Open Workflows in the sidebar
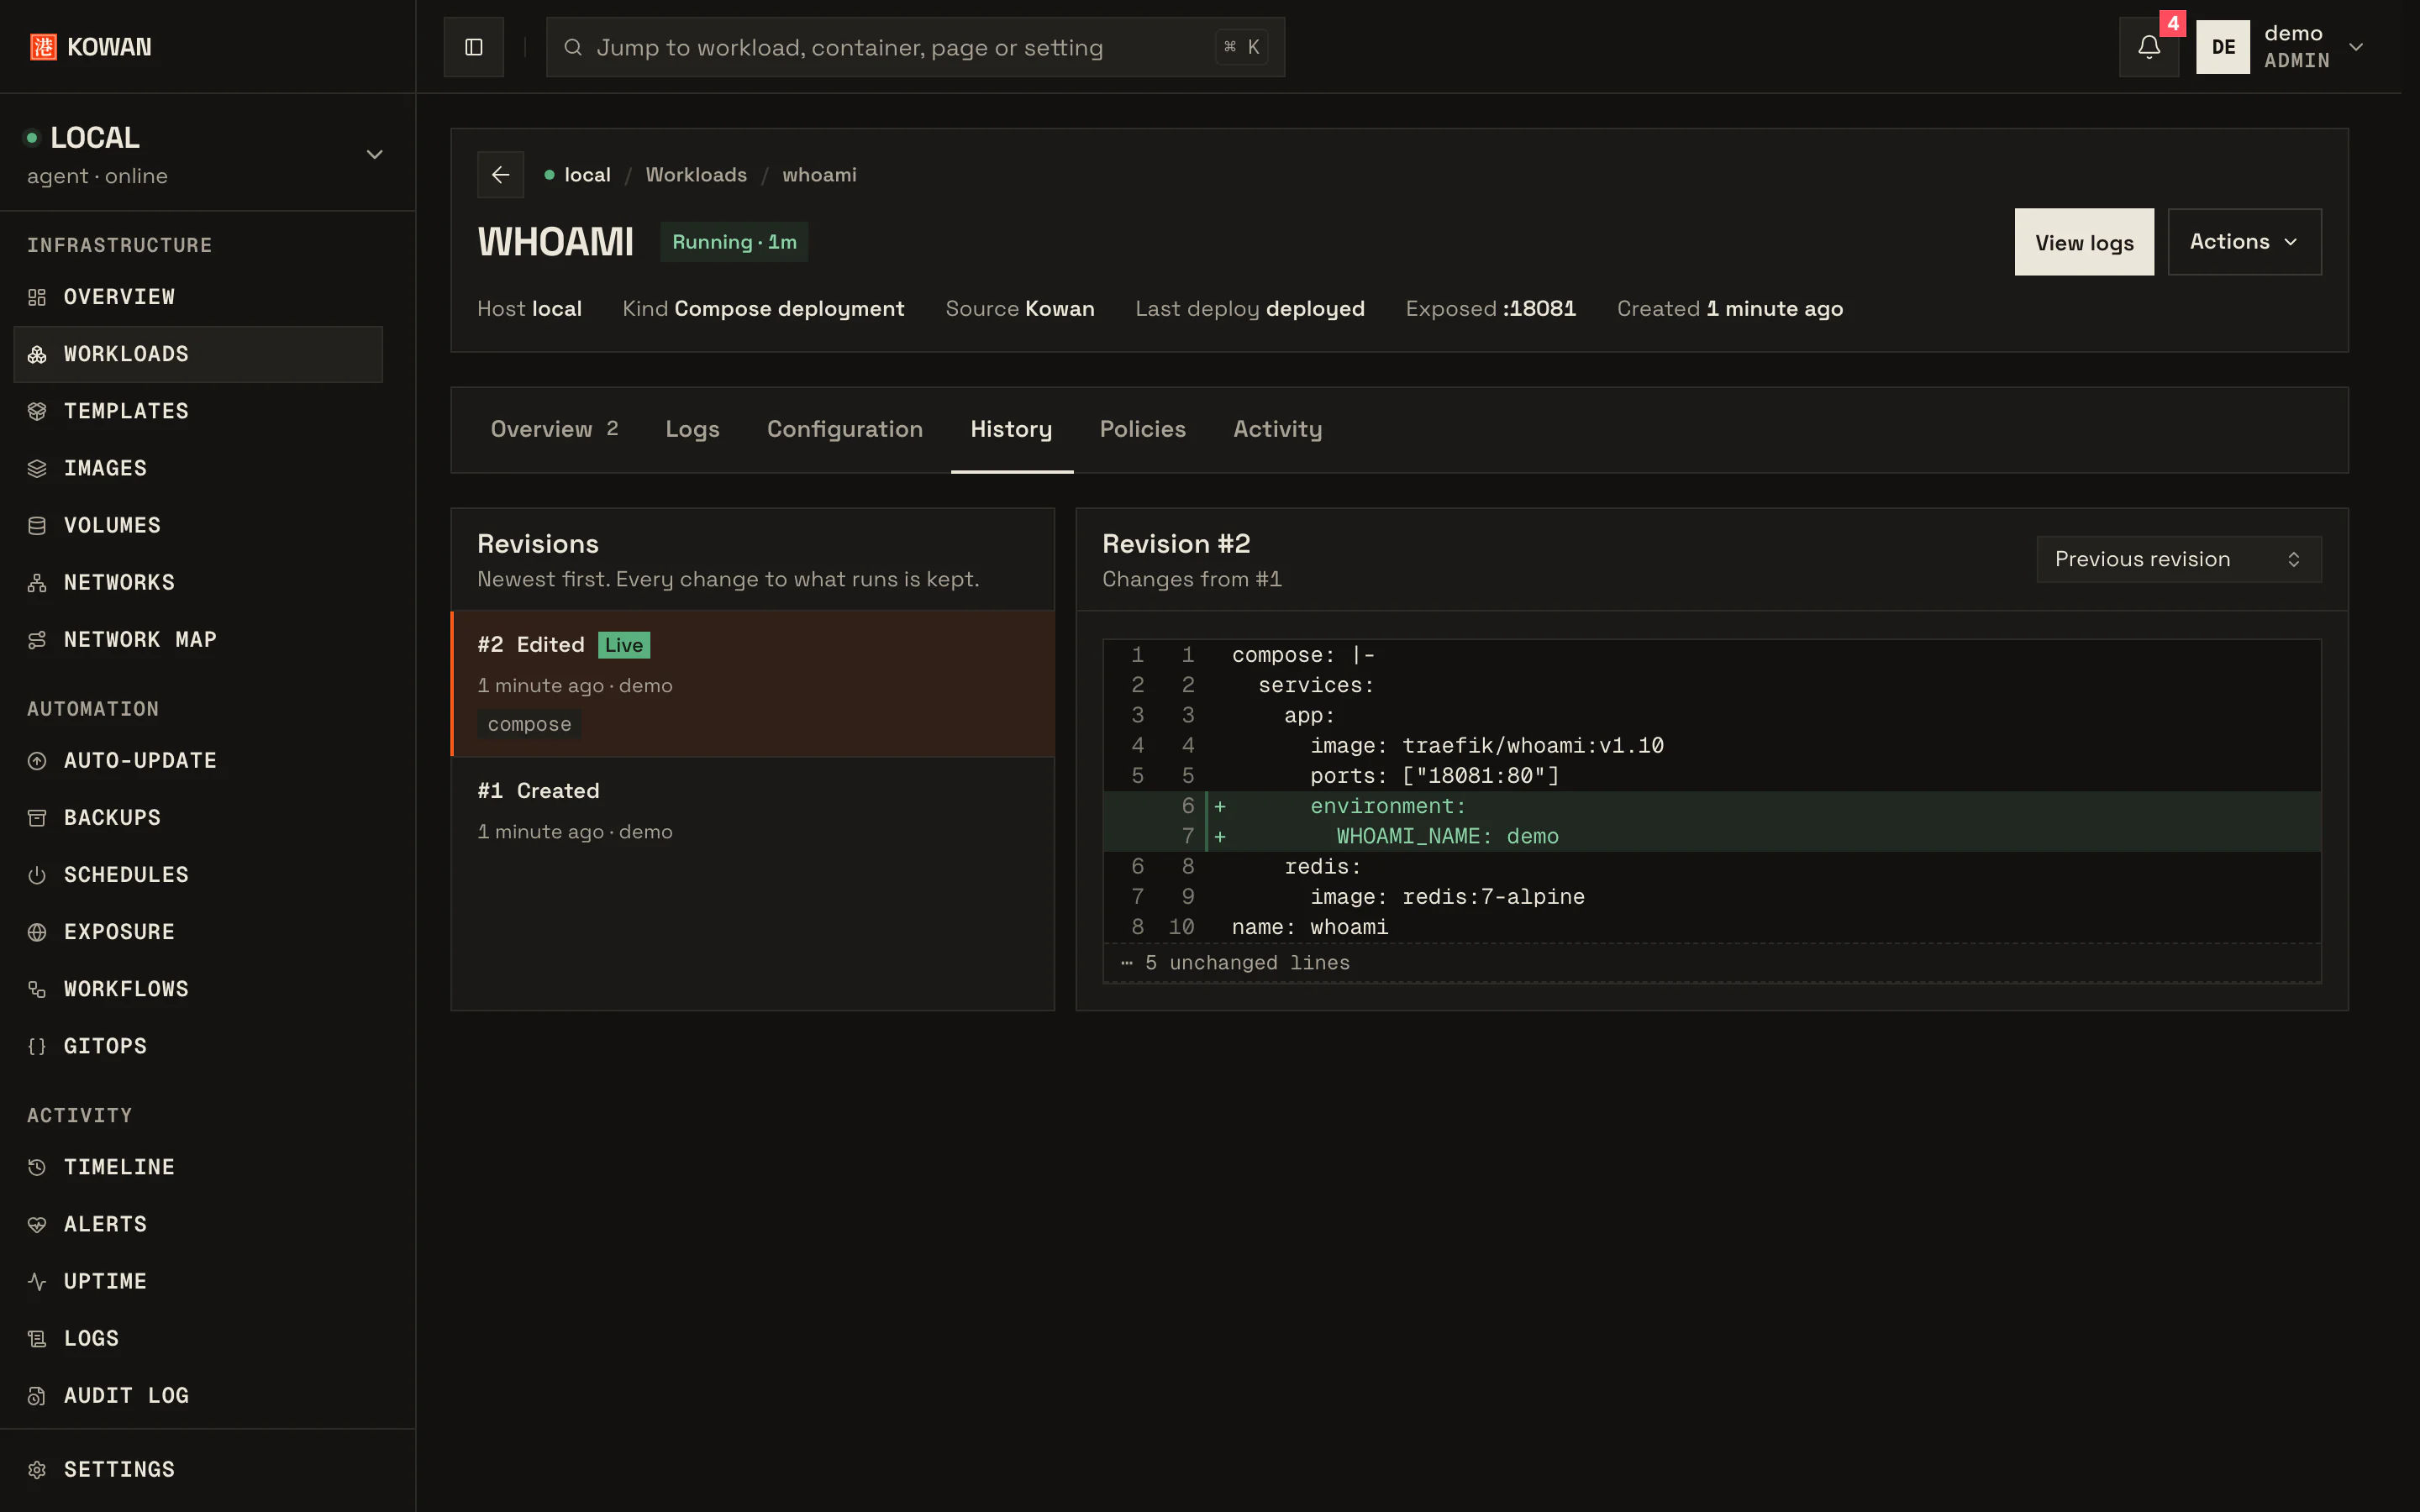The height and width of the screenshot is (1512, 2420). click(198, 988)
